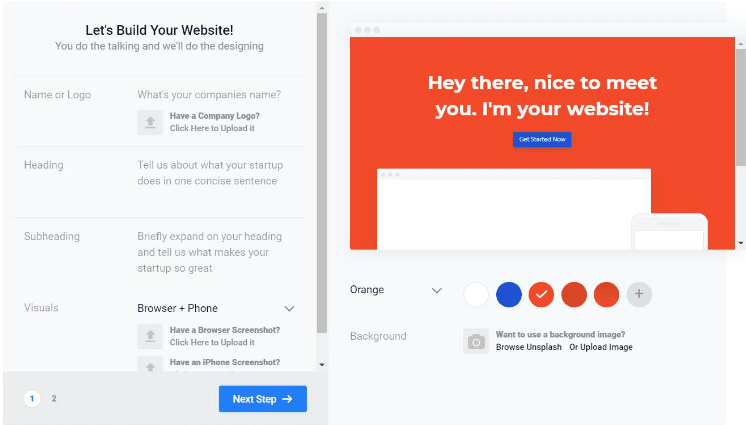This screenshot has width=746, height=425.
Task: Click the iPhone screenshot upload icon
Action: pyautogui.click(x=150, y=365)
